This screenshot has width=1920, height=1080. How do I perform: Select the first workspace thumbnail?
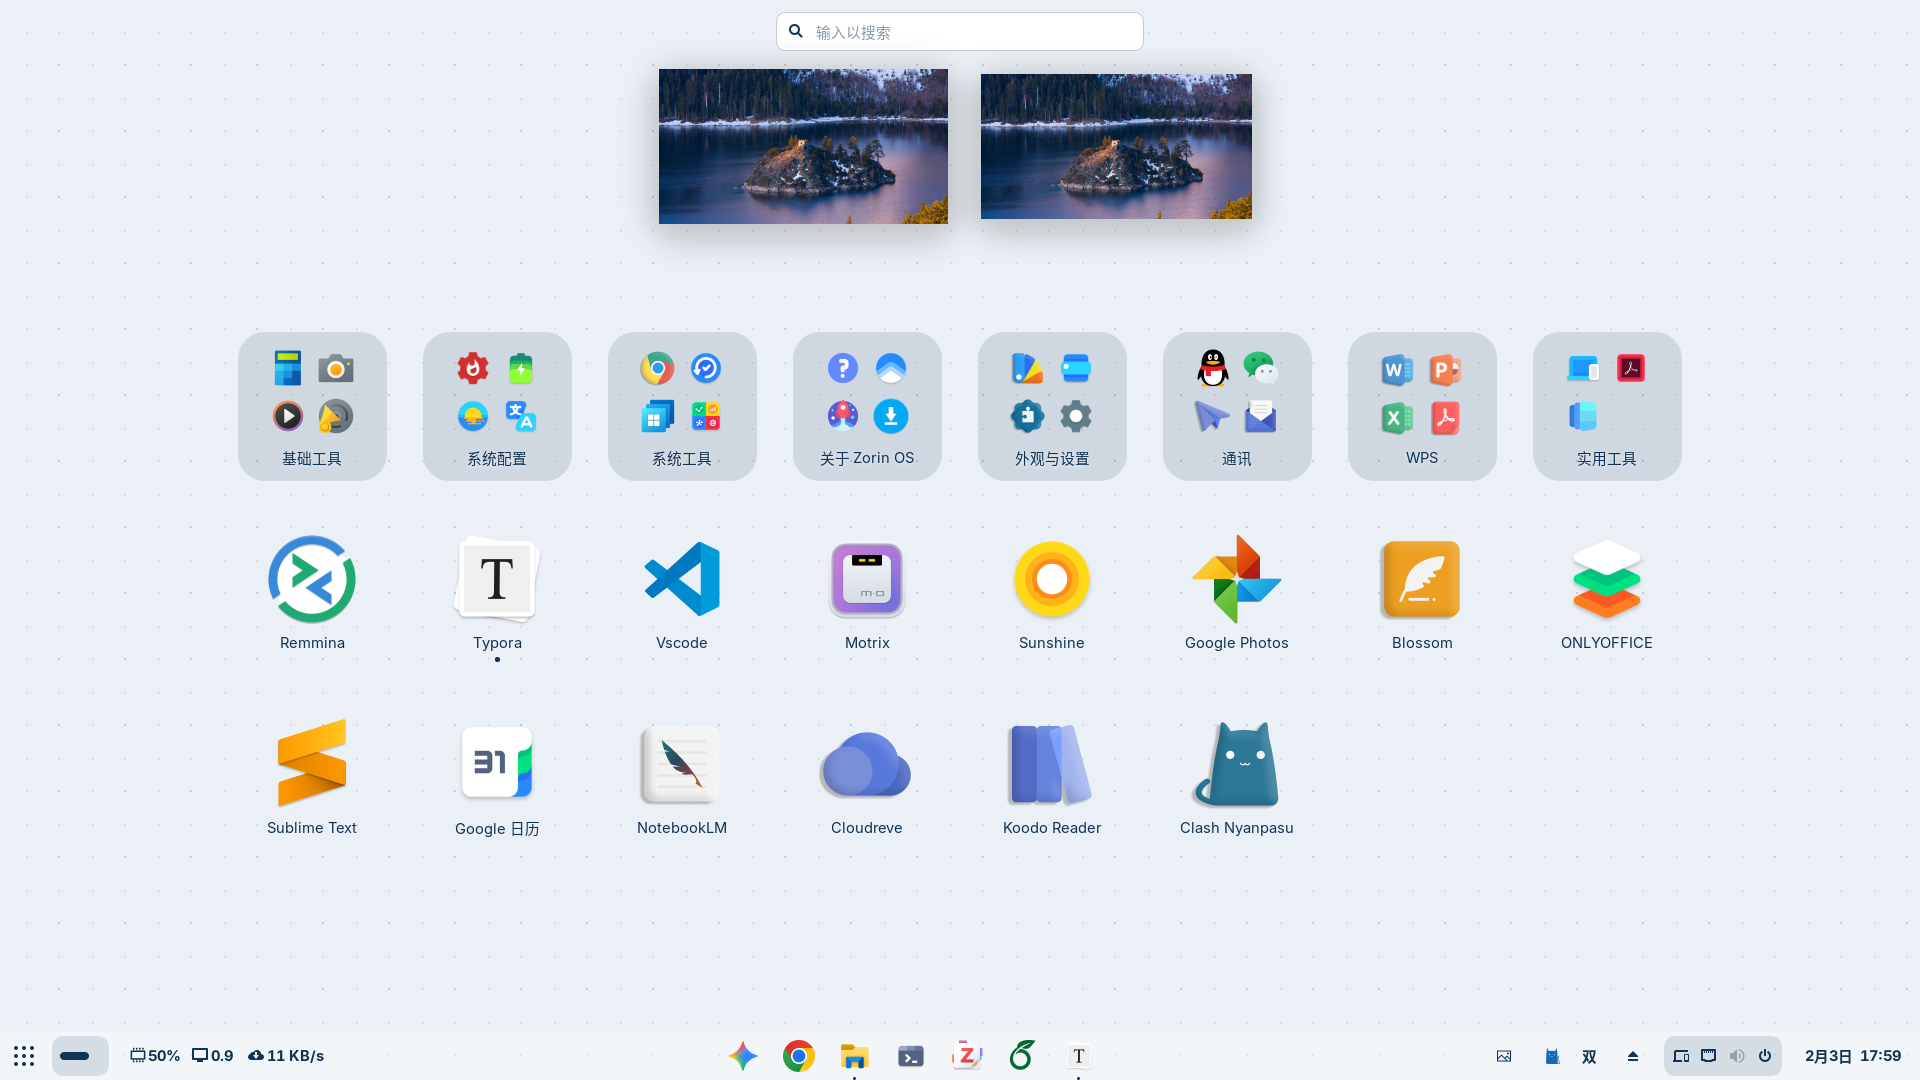pyautogui.click(x=803, y=146)
